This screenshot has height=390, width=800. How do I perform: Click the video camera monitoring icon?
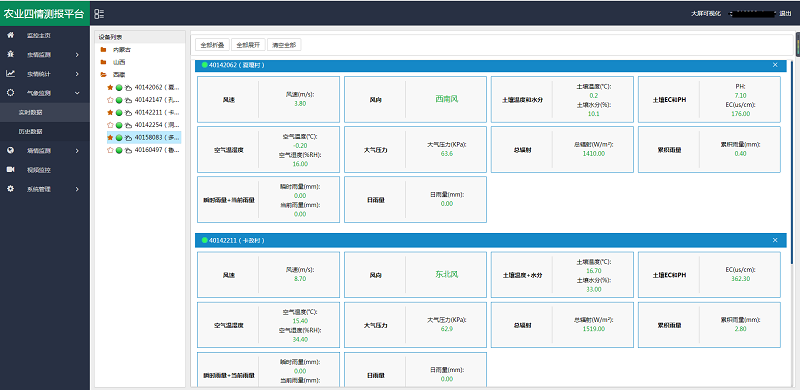pyautogui.click(x=11, y=169)
